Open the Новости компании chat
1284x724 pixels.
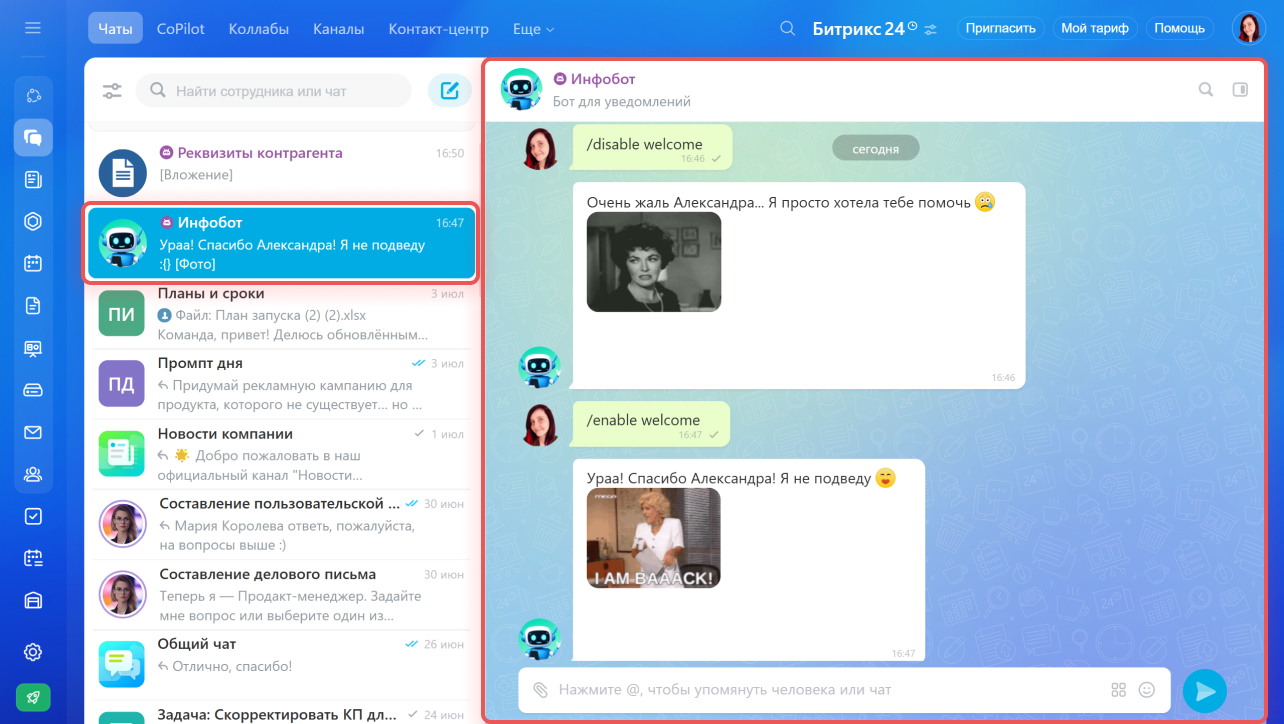[x=282, y=455]
